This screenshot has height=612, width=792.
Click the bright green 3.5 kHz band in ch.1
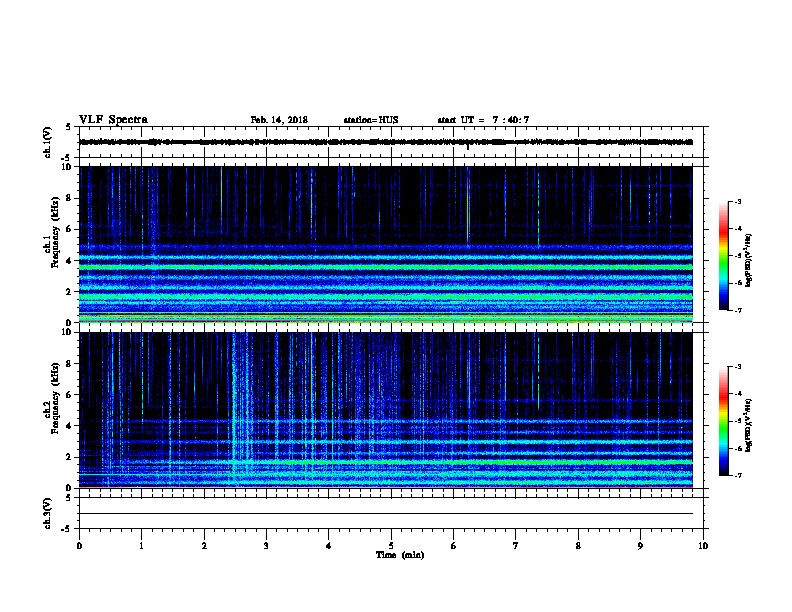(386, 267)
